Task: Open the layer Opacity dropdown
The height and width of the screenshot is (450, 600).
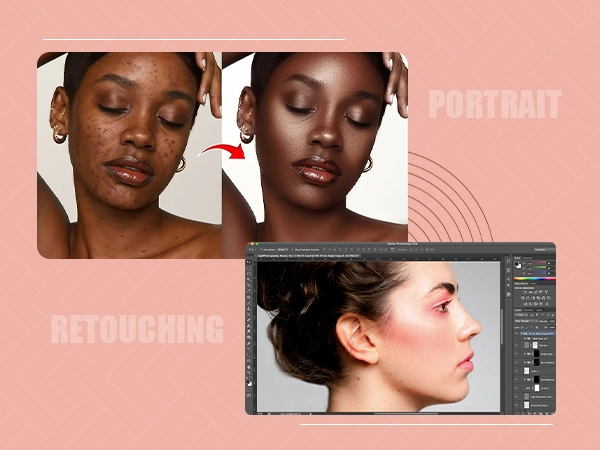Action: click(552, 321)
